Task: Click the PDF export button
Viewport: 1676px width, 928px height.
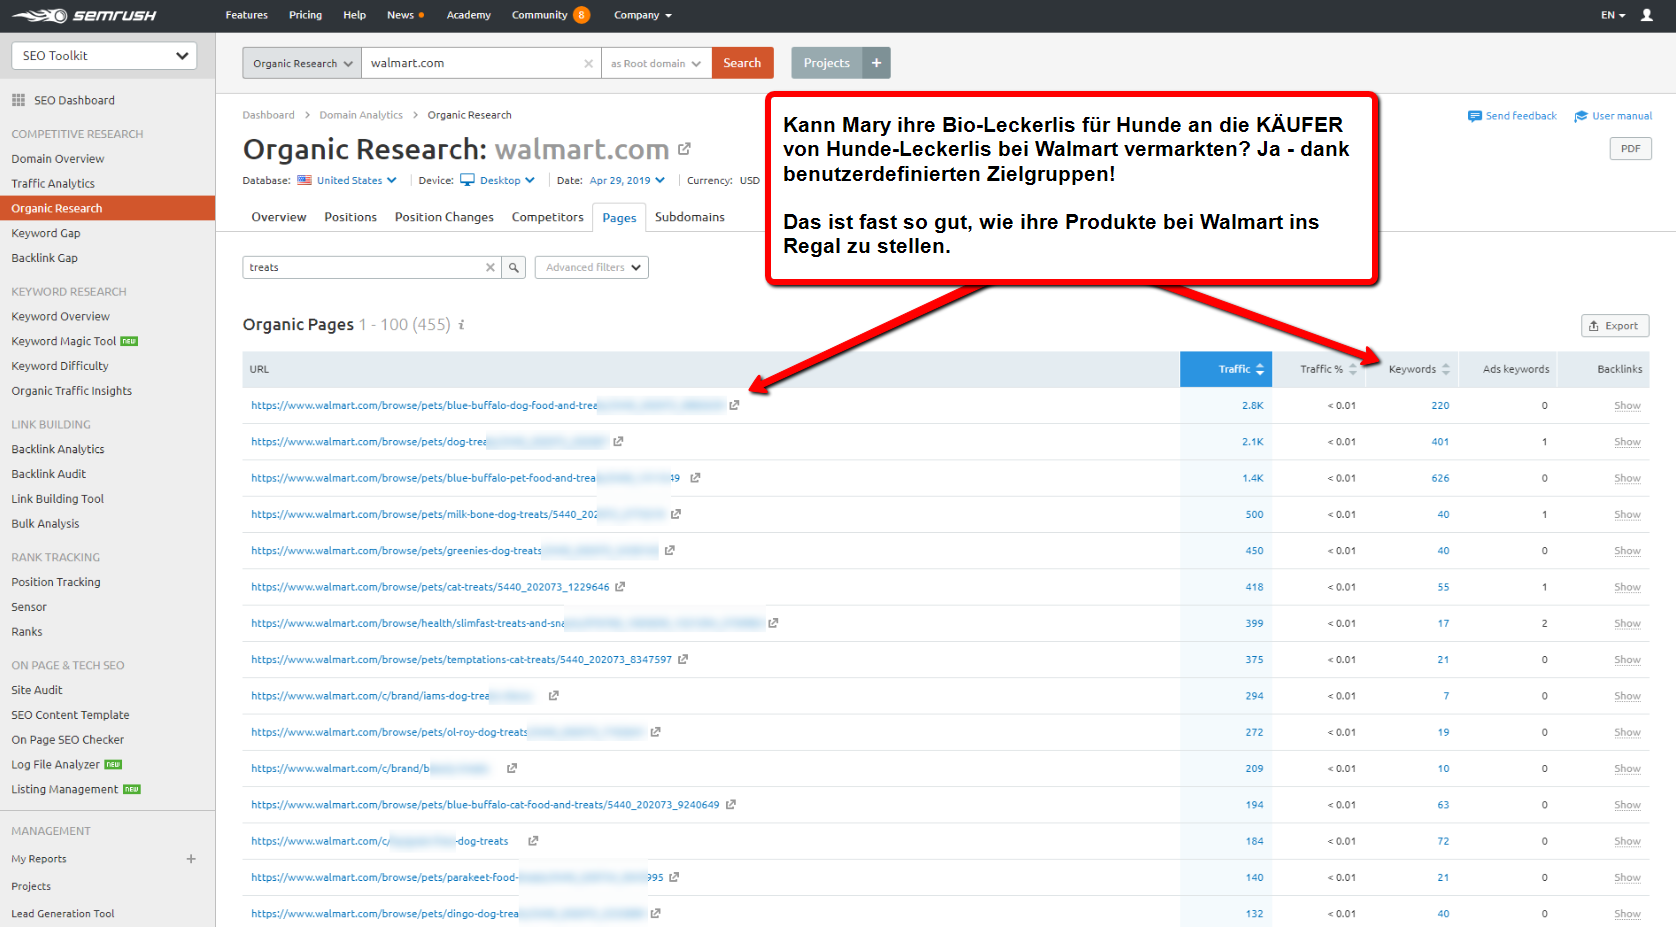Action: [x=1630, y=149]
